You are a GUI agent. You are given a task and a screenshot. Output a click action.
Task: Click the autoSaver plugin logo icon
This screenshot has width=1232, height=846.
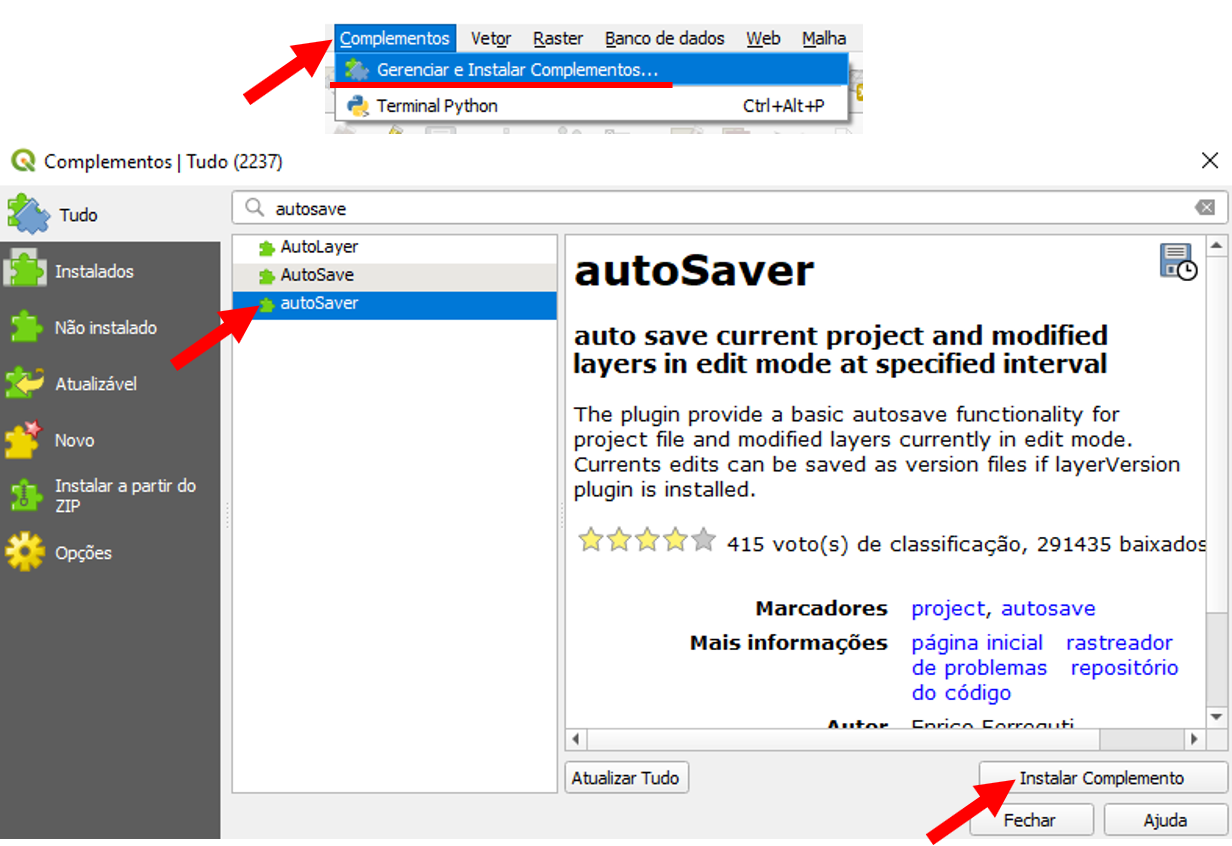1178,261
